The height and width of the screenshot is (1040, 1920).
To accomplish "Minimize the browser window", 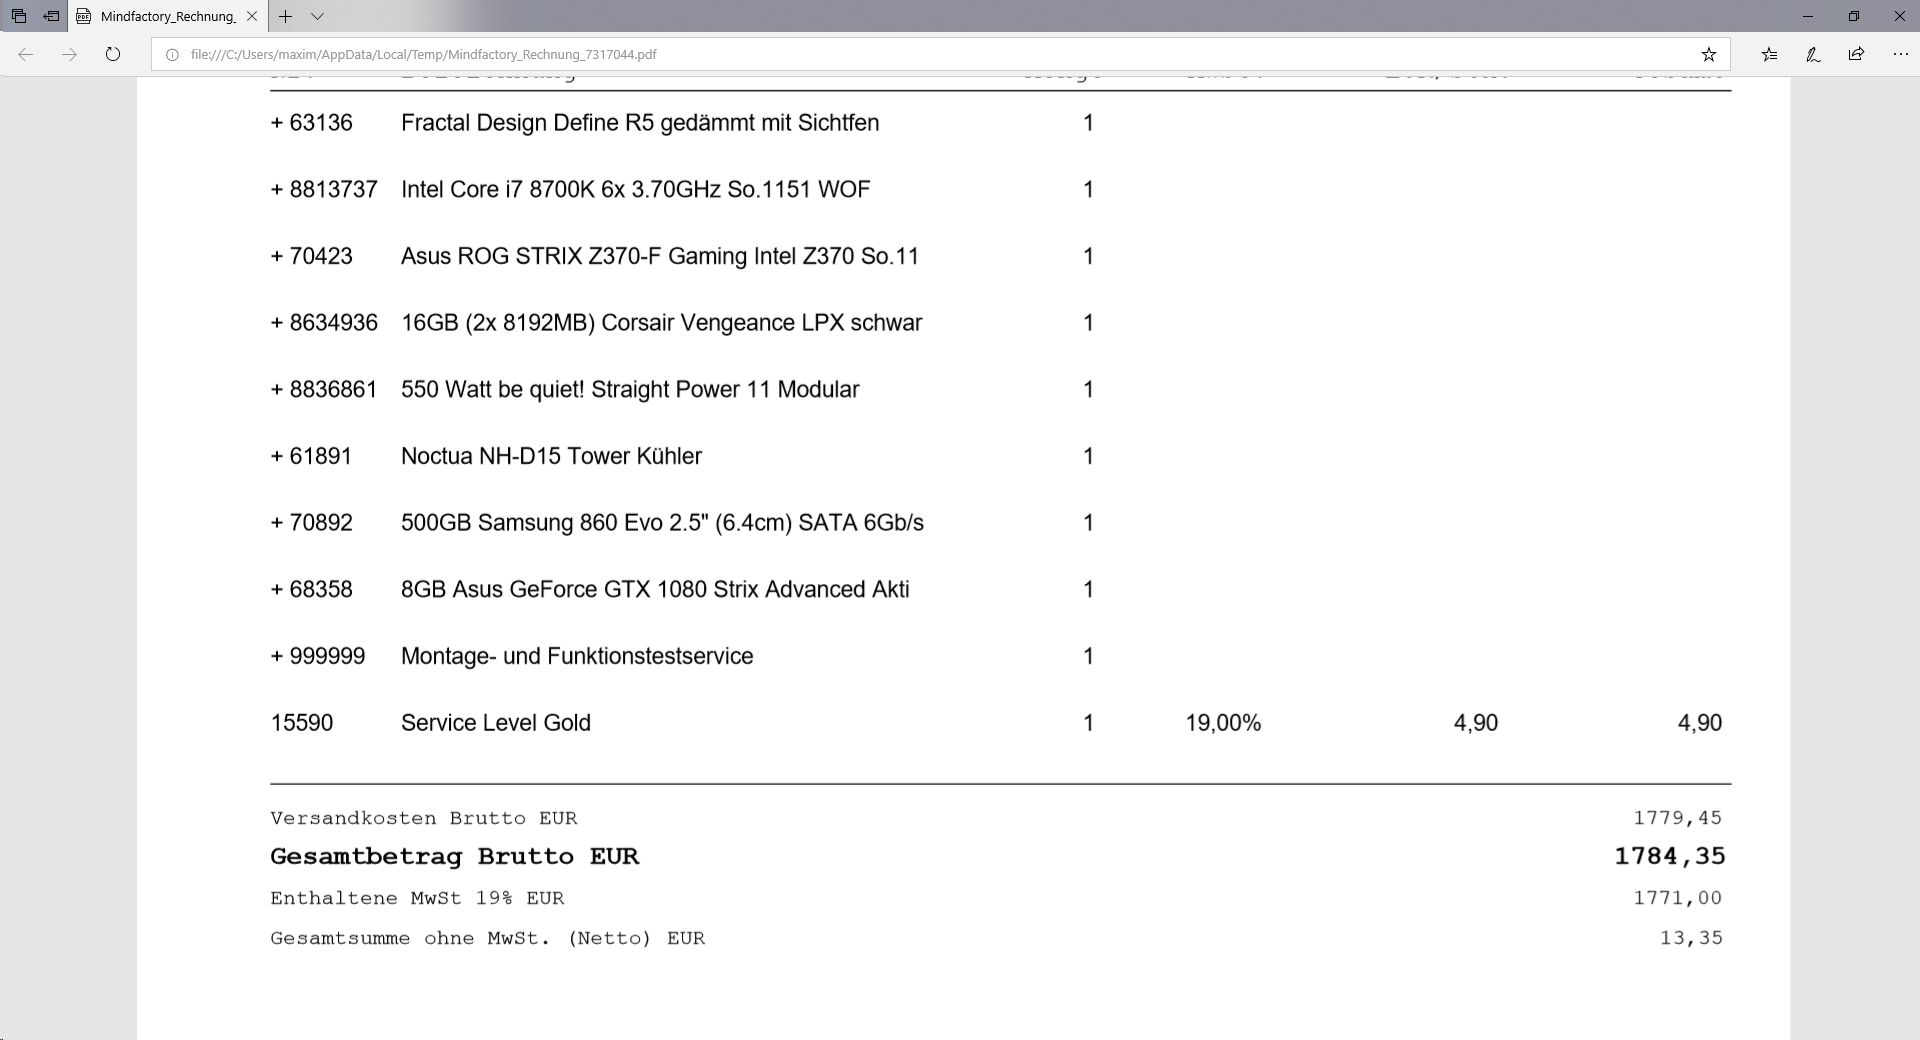I will tap(1808, 16).
